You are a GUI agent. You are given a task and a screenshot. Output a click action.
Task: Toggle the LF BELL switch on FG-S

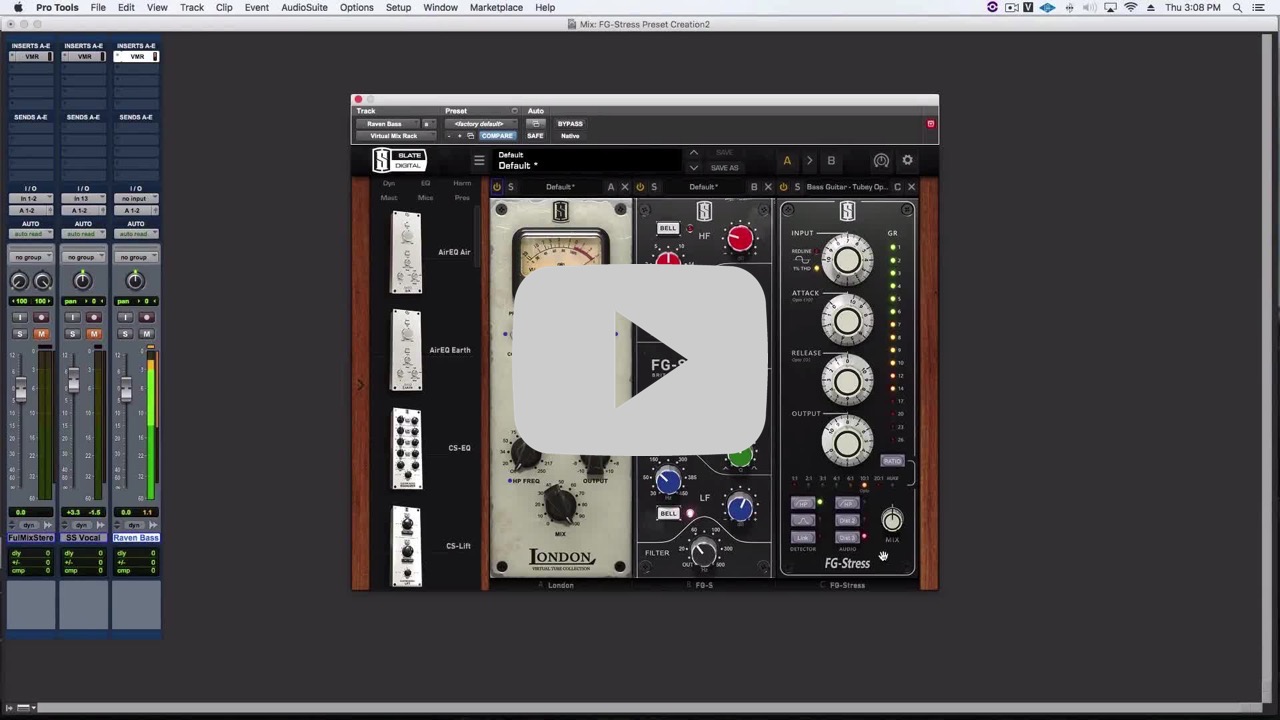[668, 513]
